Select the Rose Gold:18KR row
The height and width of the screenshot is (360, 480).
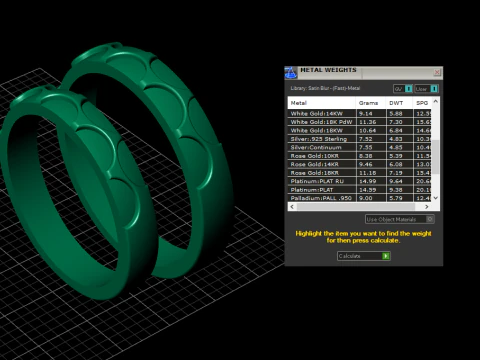click(x=360, y=173)
